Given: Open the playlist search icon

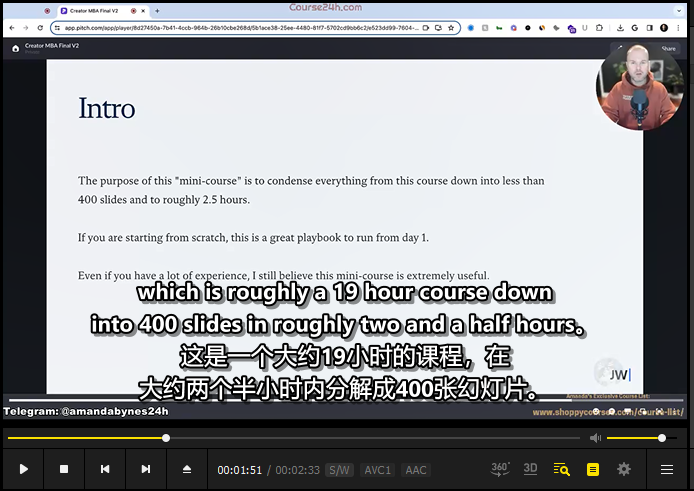Looking at the screenshot, I should click(x=561, y=469).
